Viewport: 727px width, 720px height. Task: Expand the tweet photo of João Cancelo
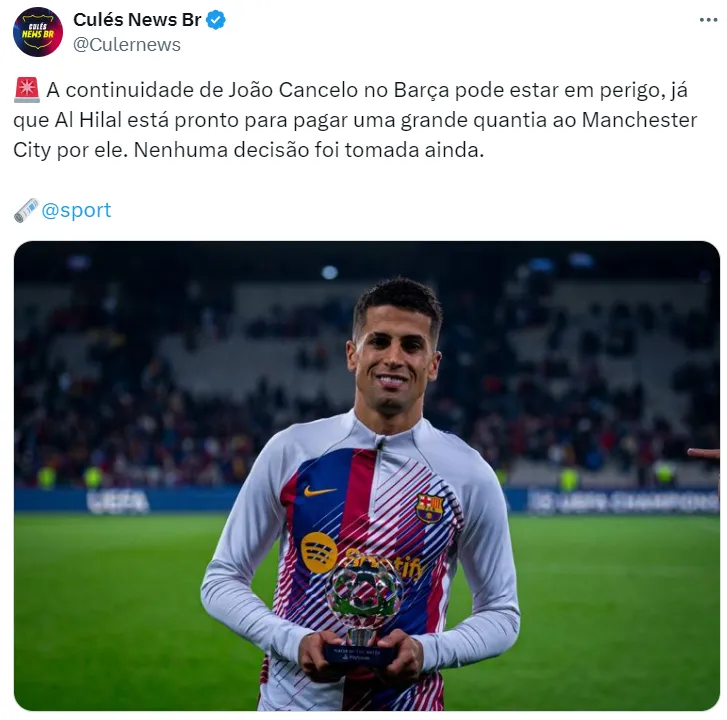[x=367, y=476]
